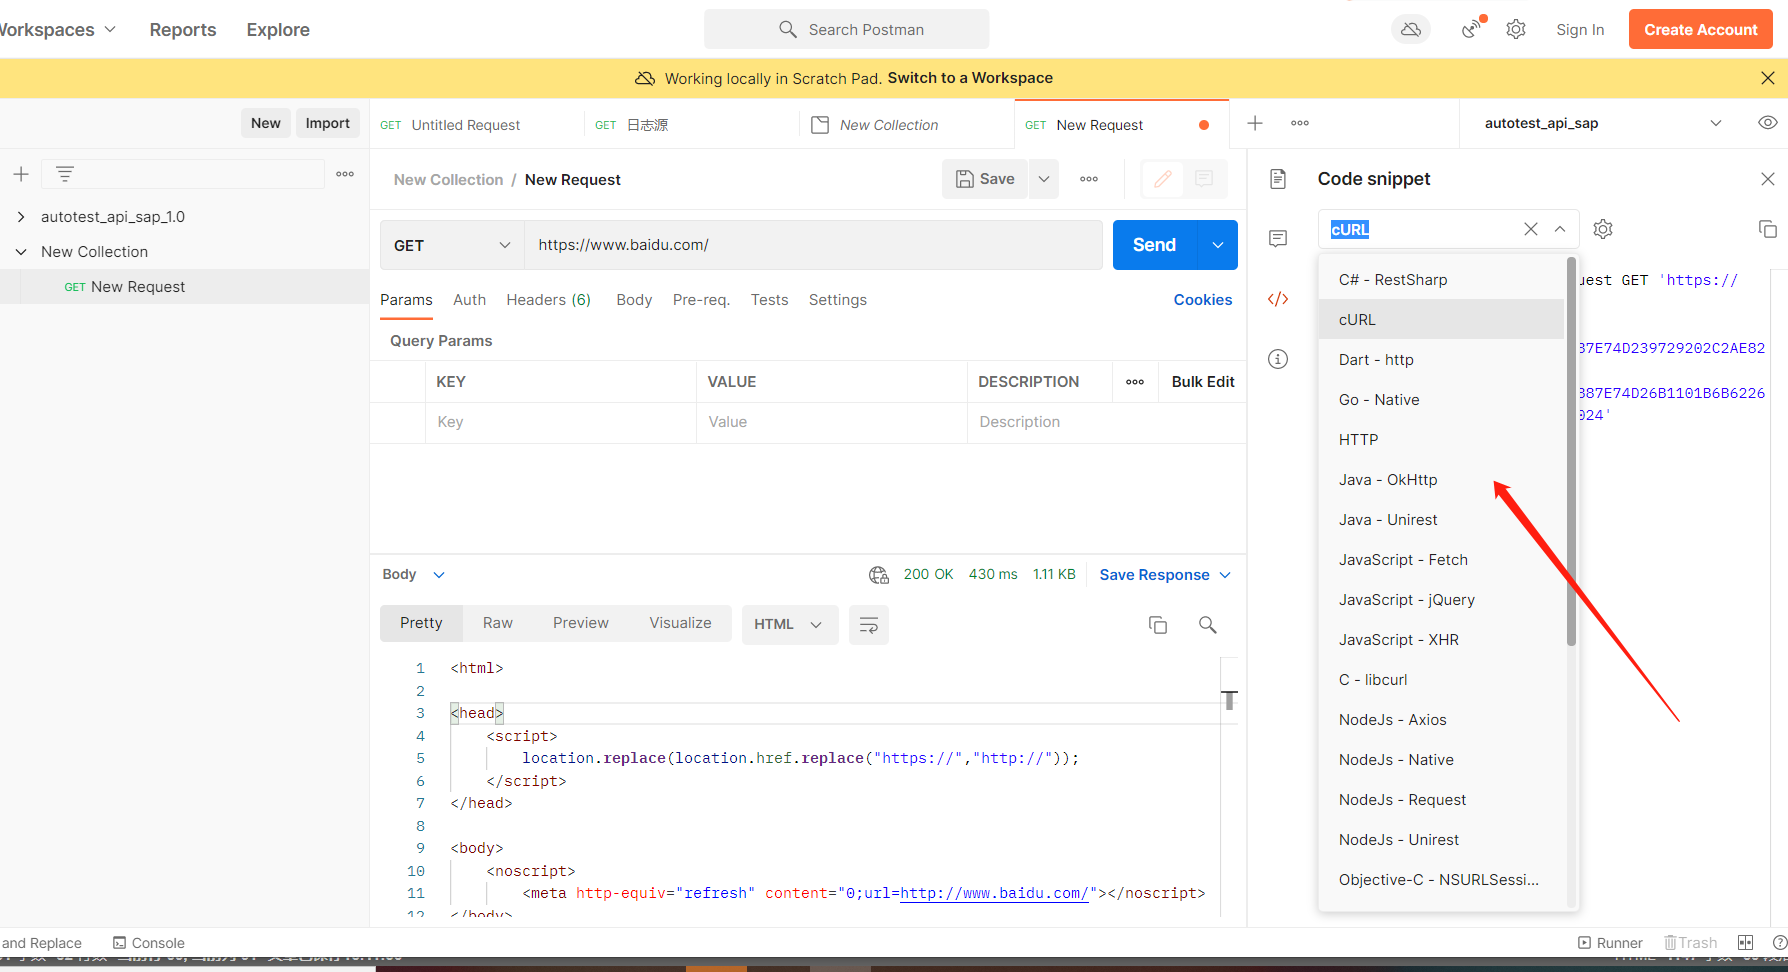The image size is (1788, 972).
Task: Open the Comments icon in right sidebar
Action: (x=1278, y=239)
